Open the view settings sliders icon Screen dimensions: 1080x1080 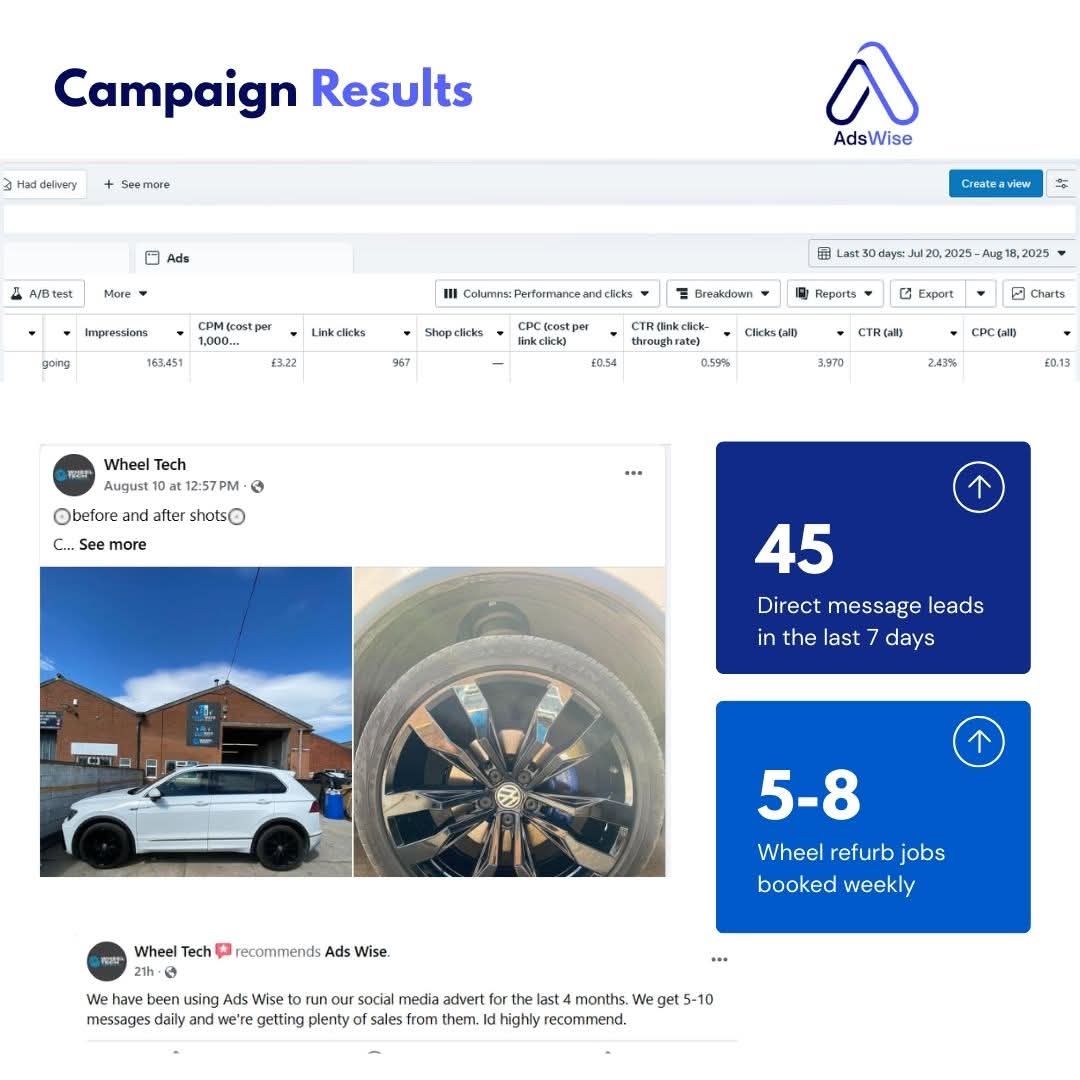[1061, 184]
